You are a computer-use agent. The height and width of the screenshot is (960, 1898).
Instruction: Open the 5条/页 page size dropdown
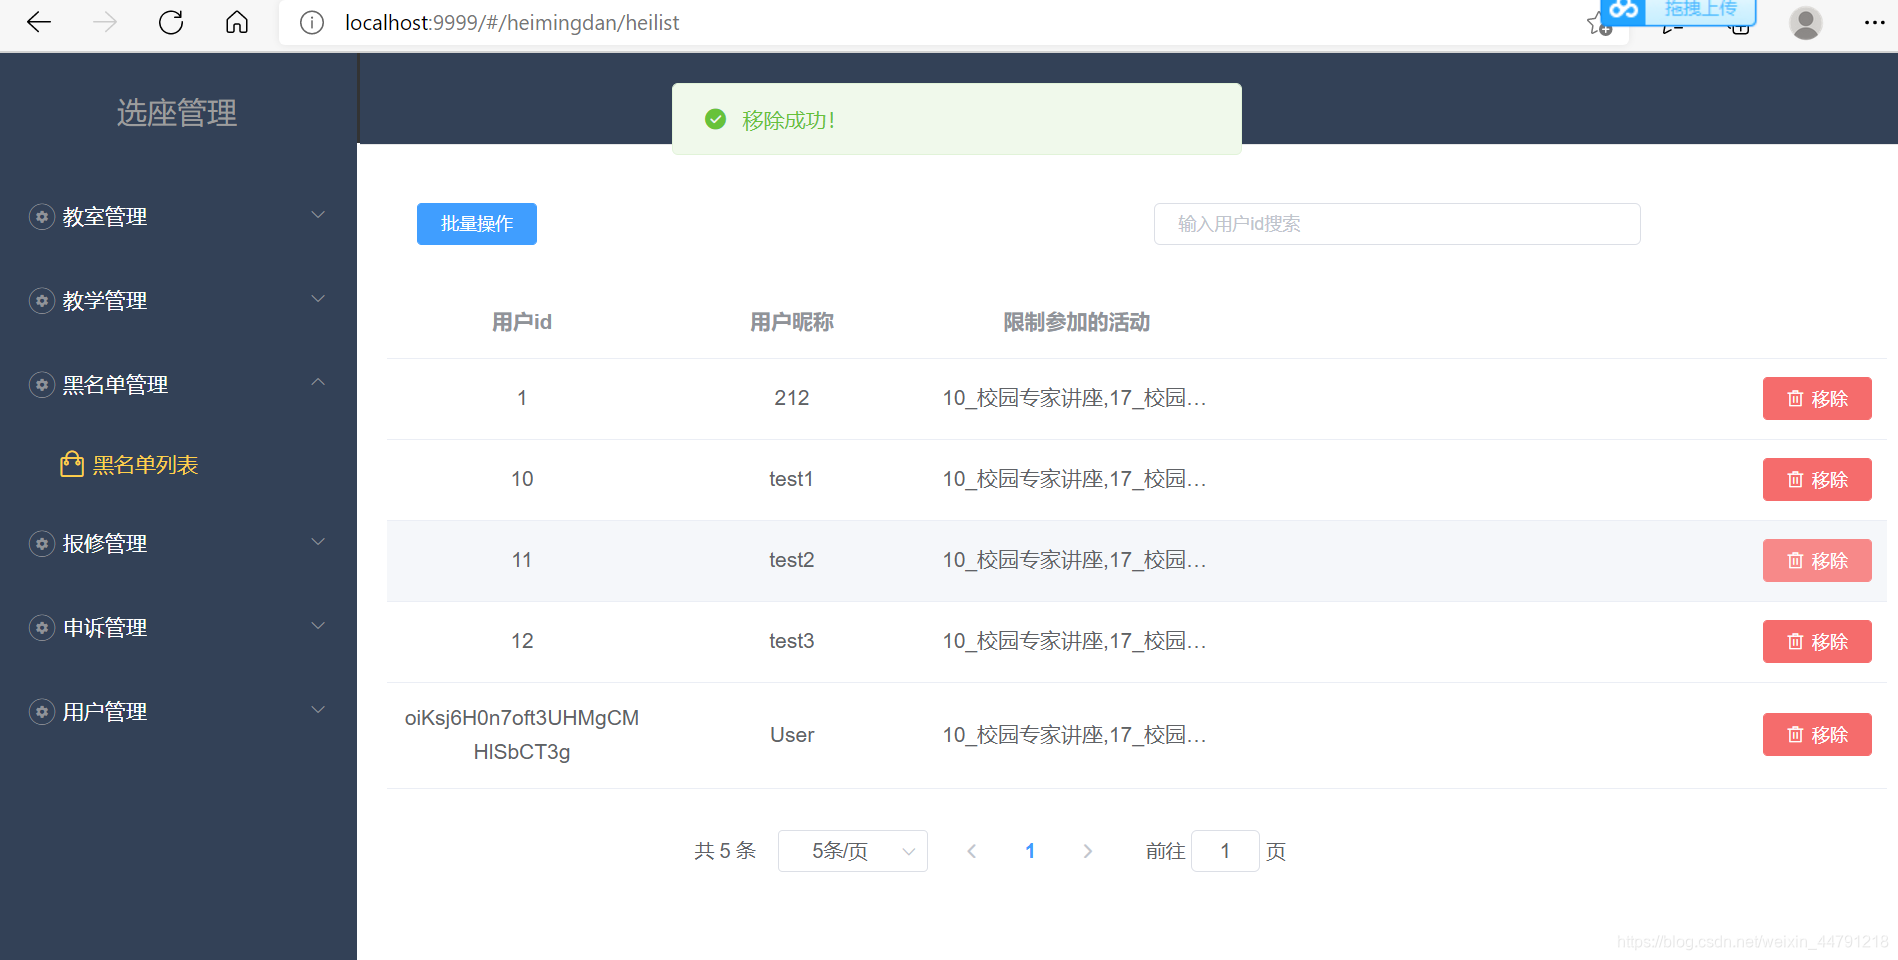pyautogui.click(x=853, y=851)
